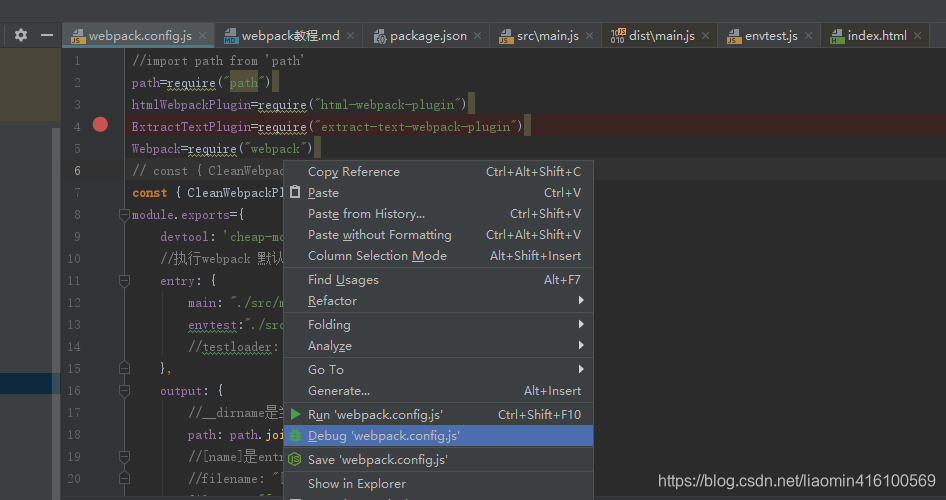Select Paste from History...
946x500 pixels.
439,214
